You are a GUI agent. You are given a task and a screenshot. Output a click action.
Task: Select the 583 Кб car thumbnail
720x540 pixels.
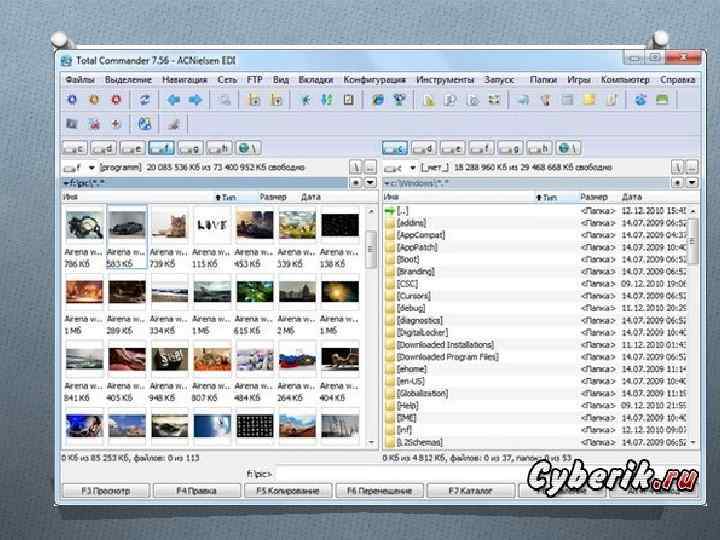pyautogui.click(x=127, y=237)
